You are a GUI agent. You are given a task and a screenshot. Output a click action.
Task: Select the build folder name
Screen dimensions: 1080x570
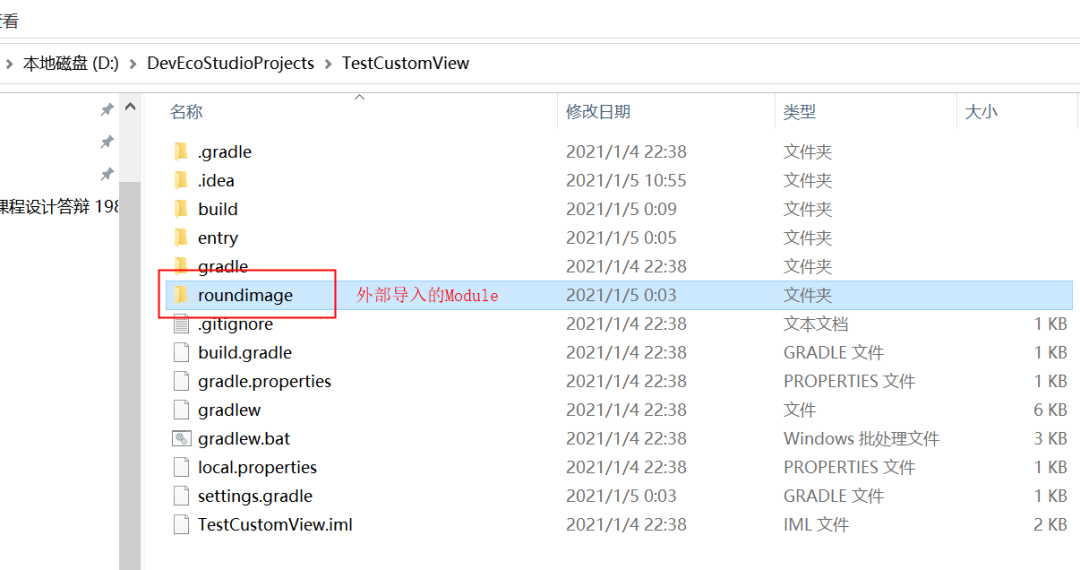[218, 209]
